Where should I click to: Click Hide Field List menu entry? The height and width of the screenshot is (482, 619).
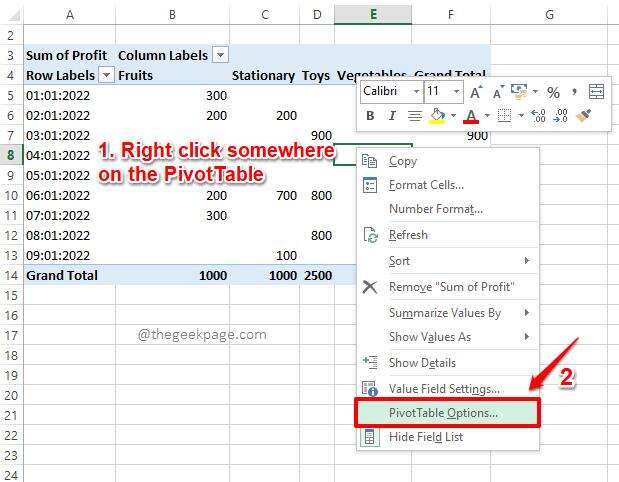click(426, 437)
